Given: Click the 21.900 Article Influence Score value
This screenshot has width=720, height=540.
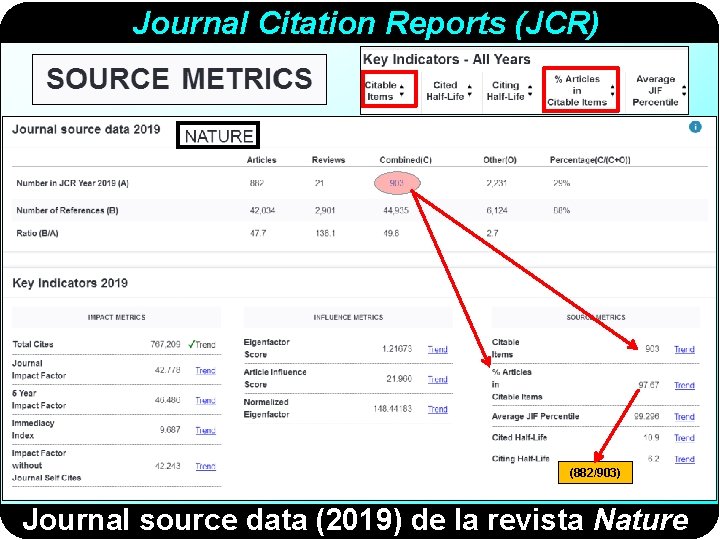Looking at the screenshot, I should [399, 379].
